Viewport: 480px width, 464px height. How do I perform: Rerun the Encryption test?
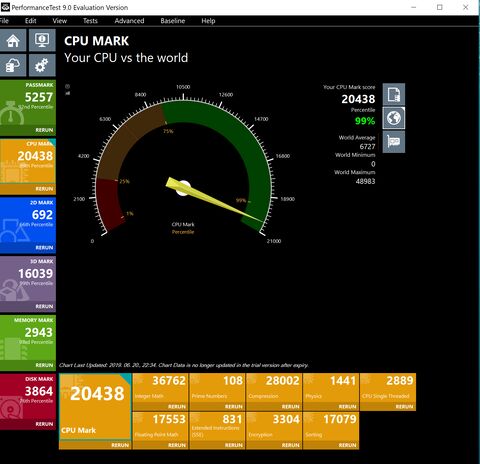(291, 445)
